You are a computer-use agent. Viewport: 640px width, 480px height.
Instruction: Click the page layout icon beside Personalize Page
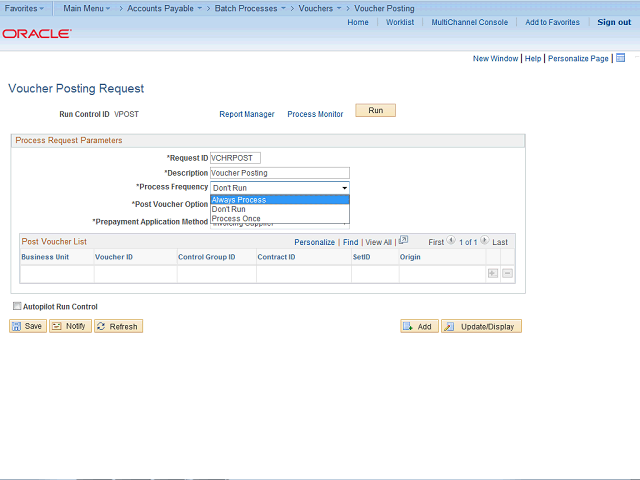(x=620, y=58)
